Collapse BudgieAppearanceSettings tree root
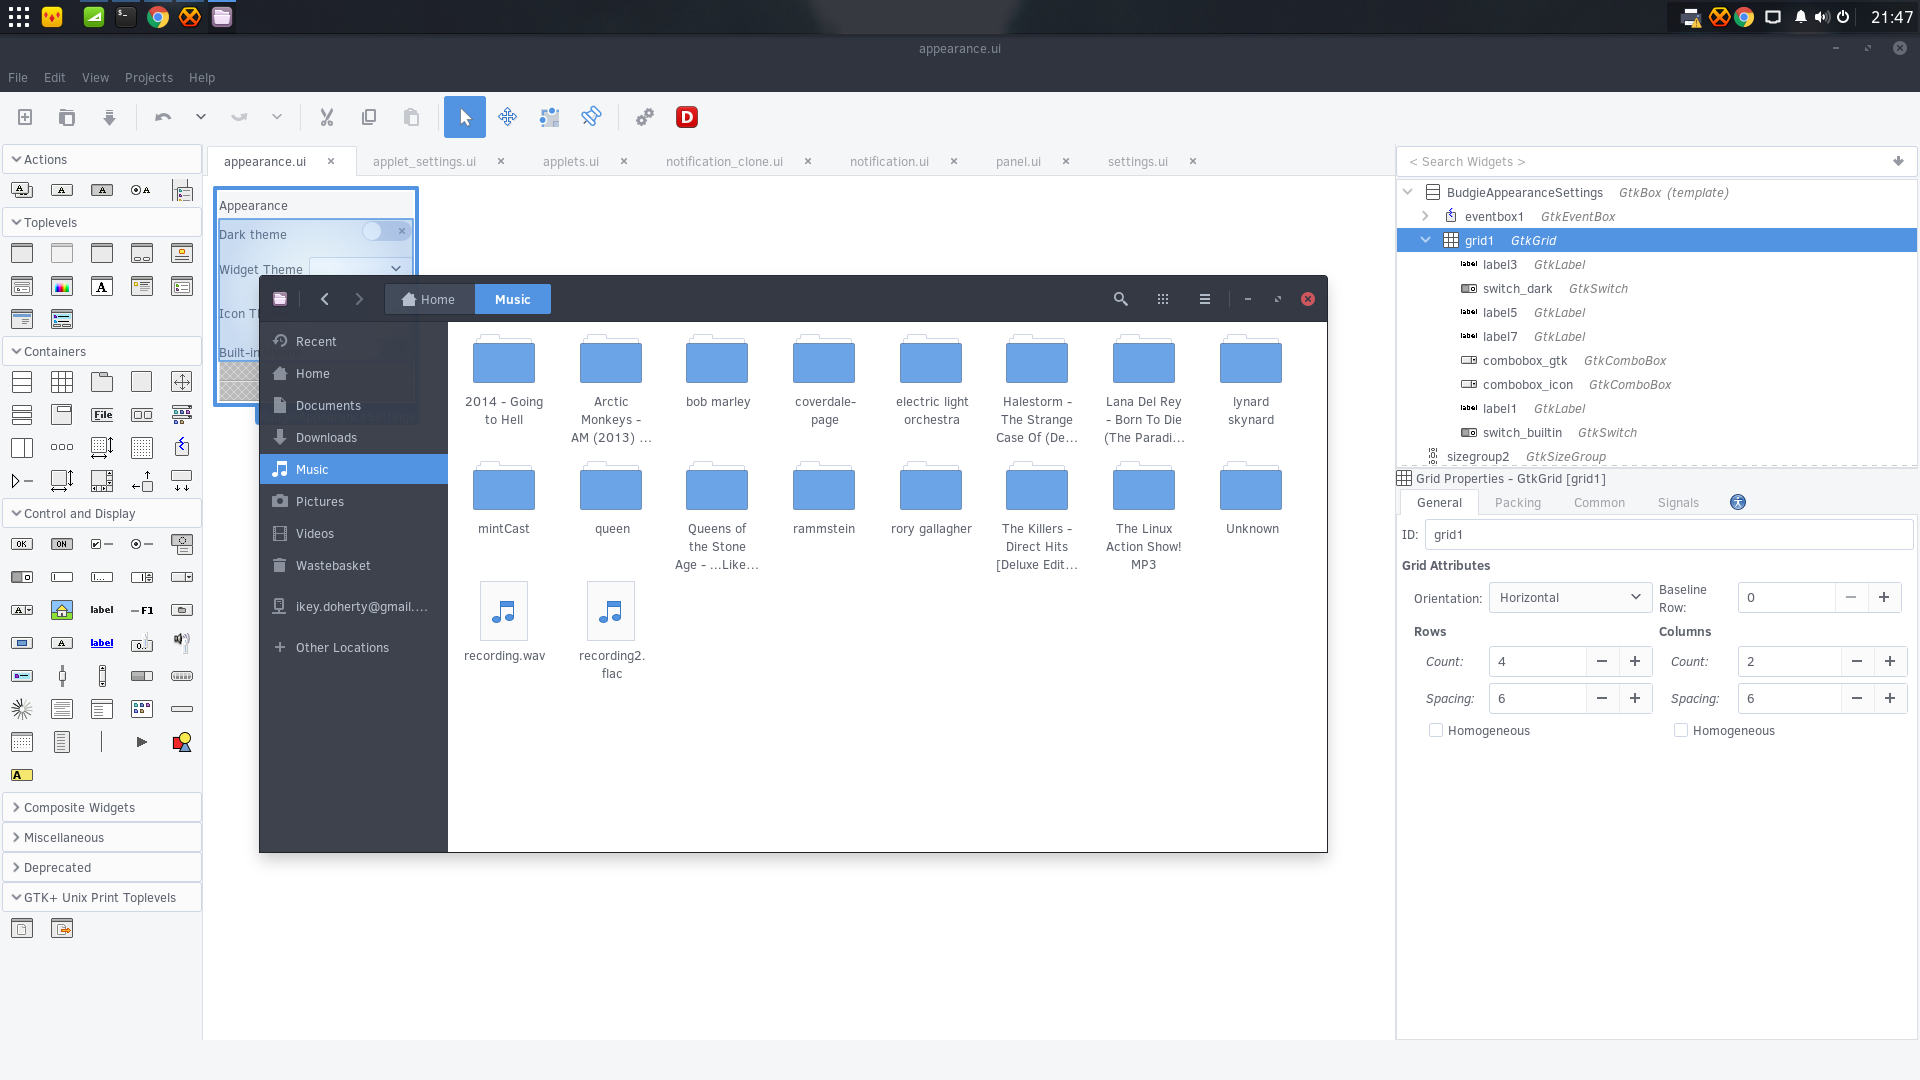This screenshot has width=1920, height=1080. (1408, 192)
